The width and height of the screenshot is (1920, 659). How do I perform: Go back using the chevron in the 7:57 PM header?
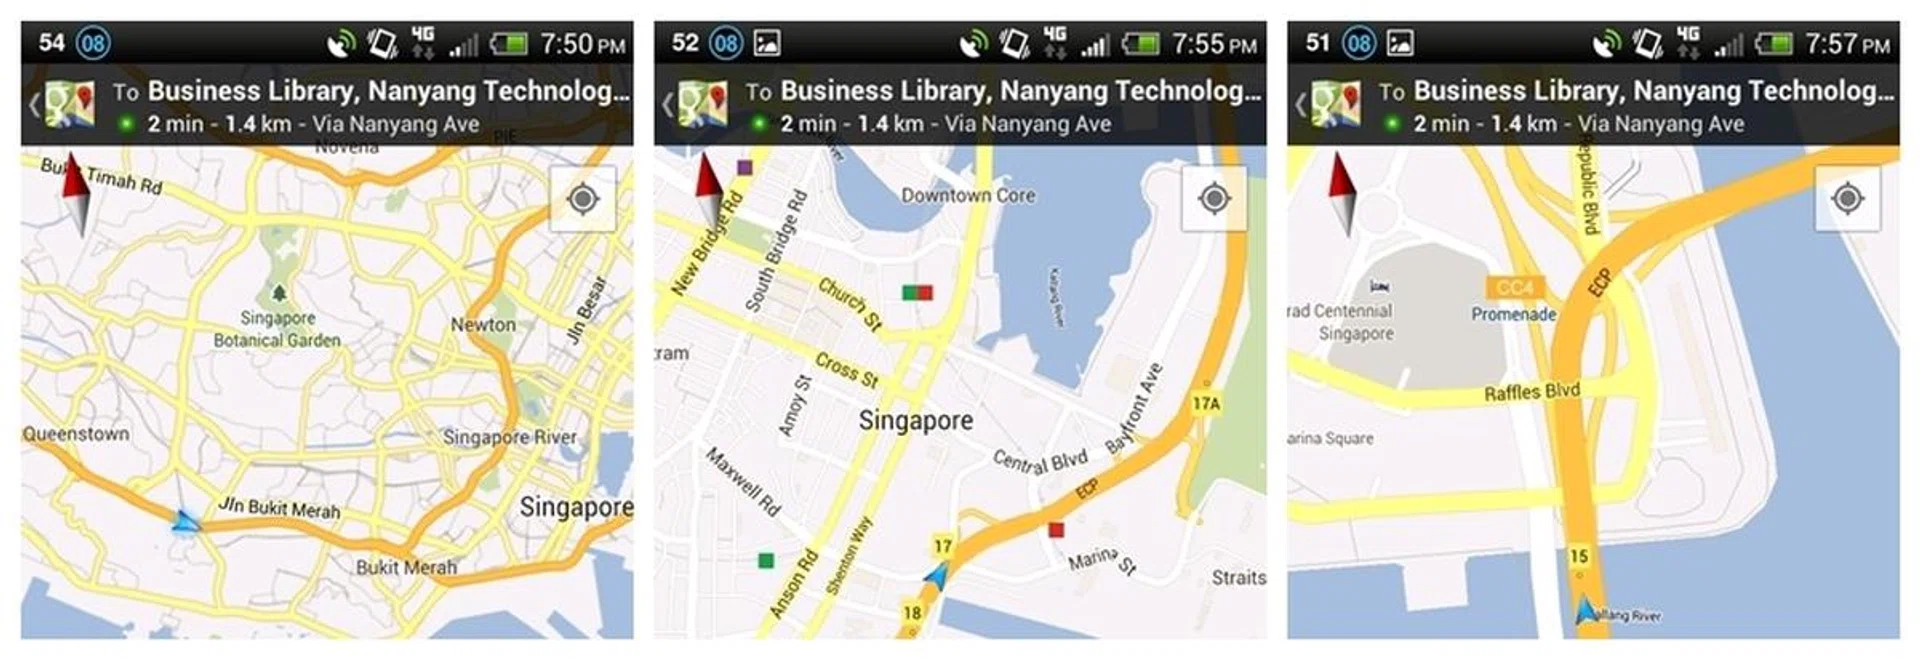click(x=1300, y=104)
